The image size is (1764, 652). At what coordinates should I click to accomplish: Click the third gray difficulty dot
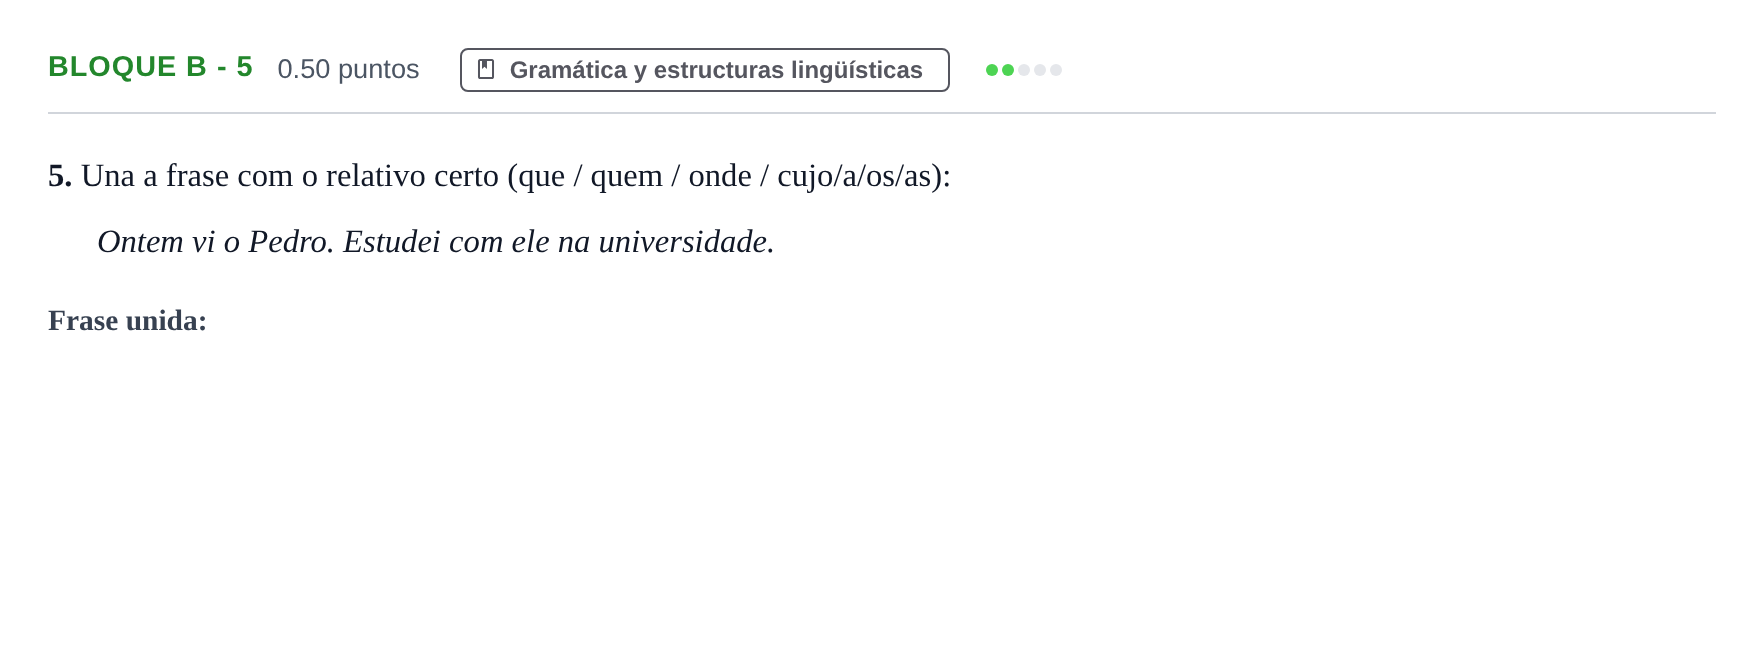tap(1024, 70)
